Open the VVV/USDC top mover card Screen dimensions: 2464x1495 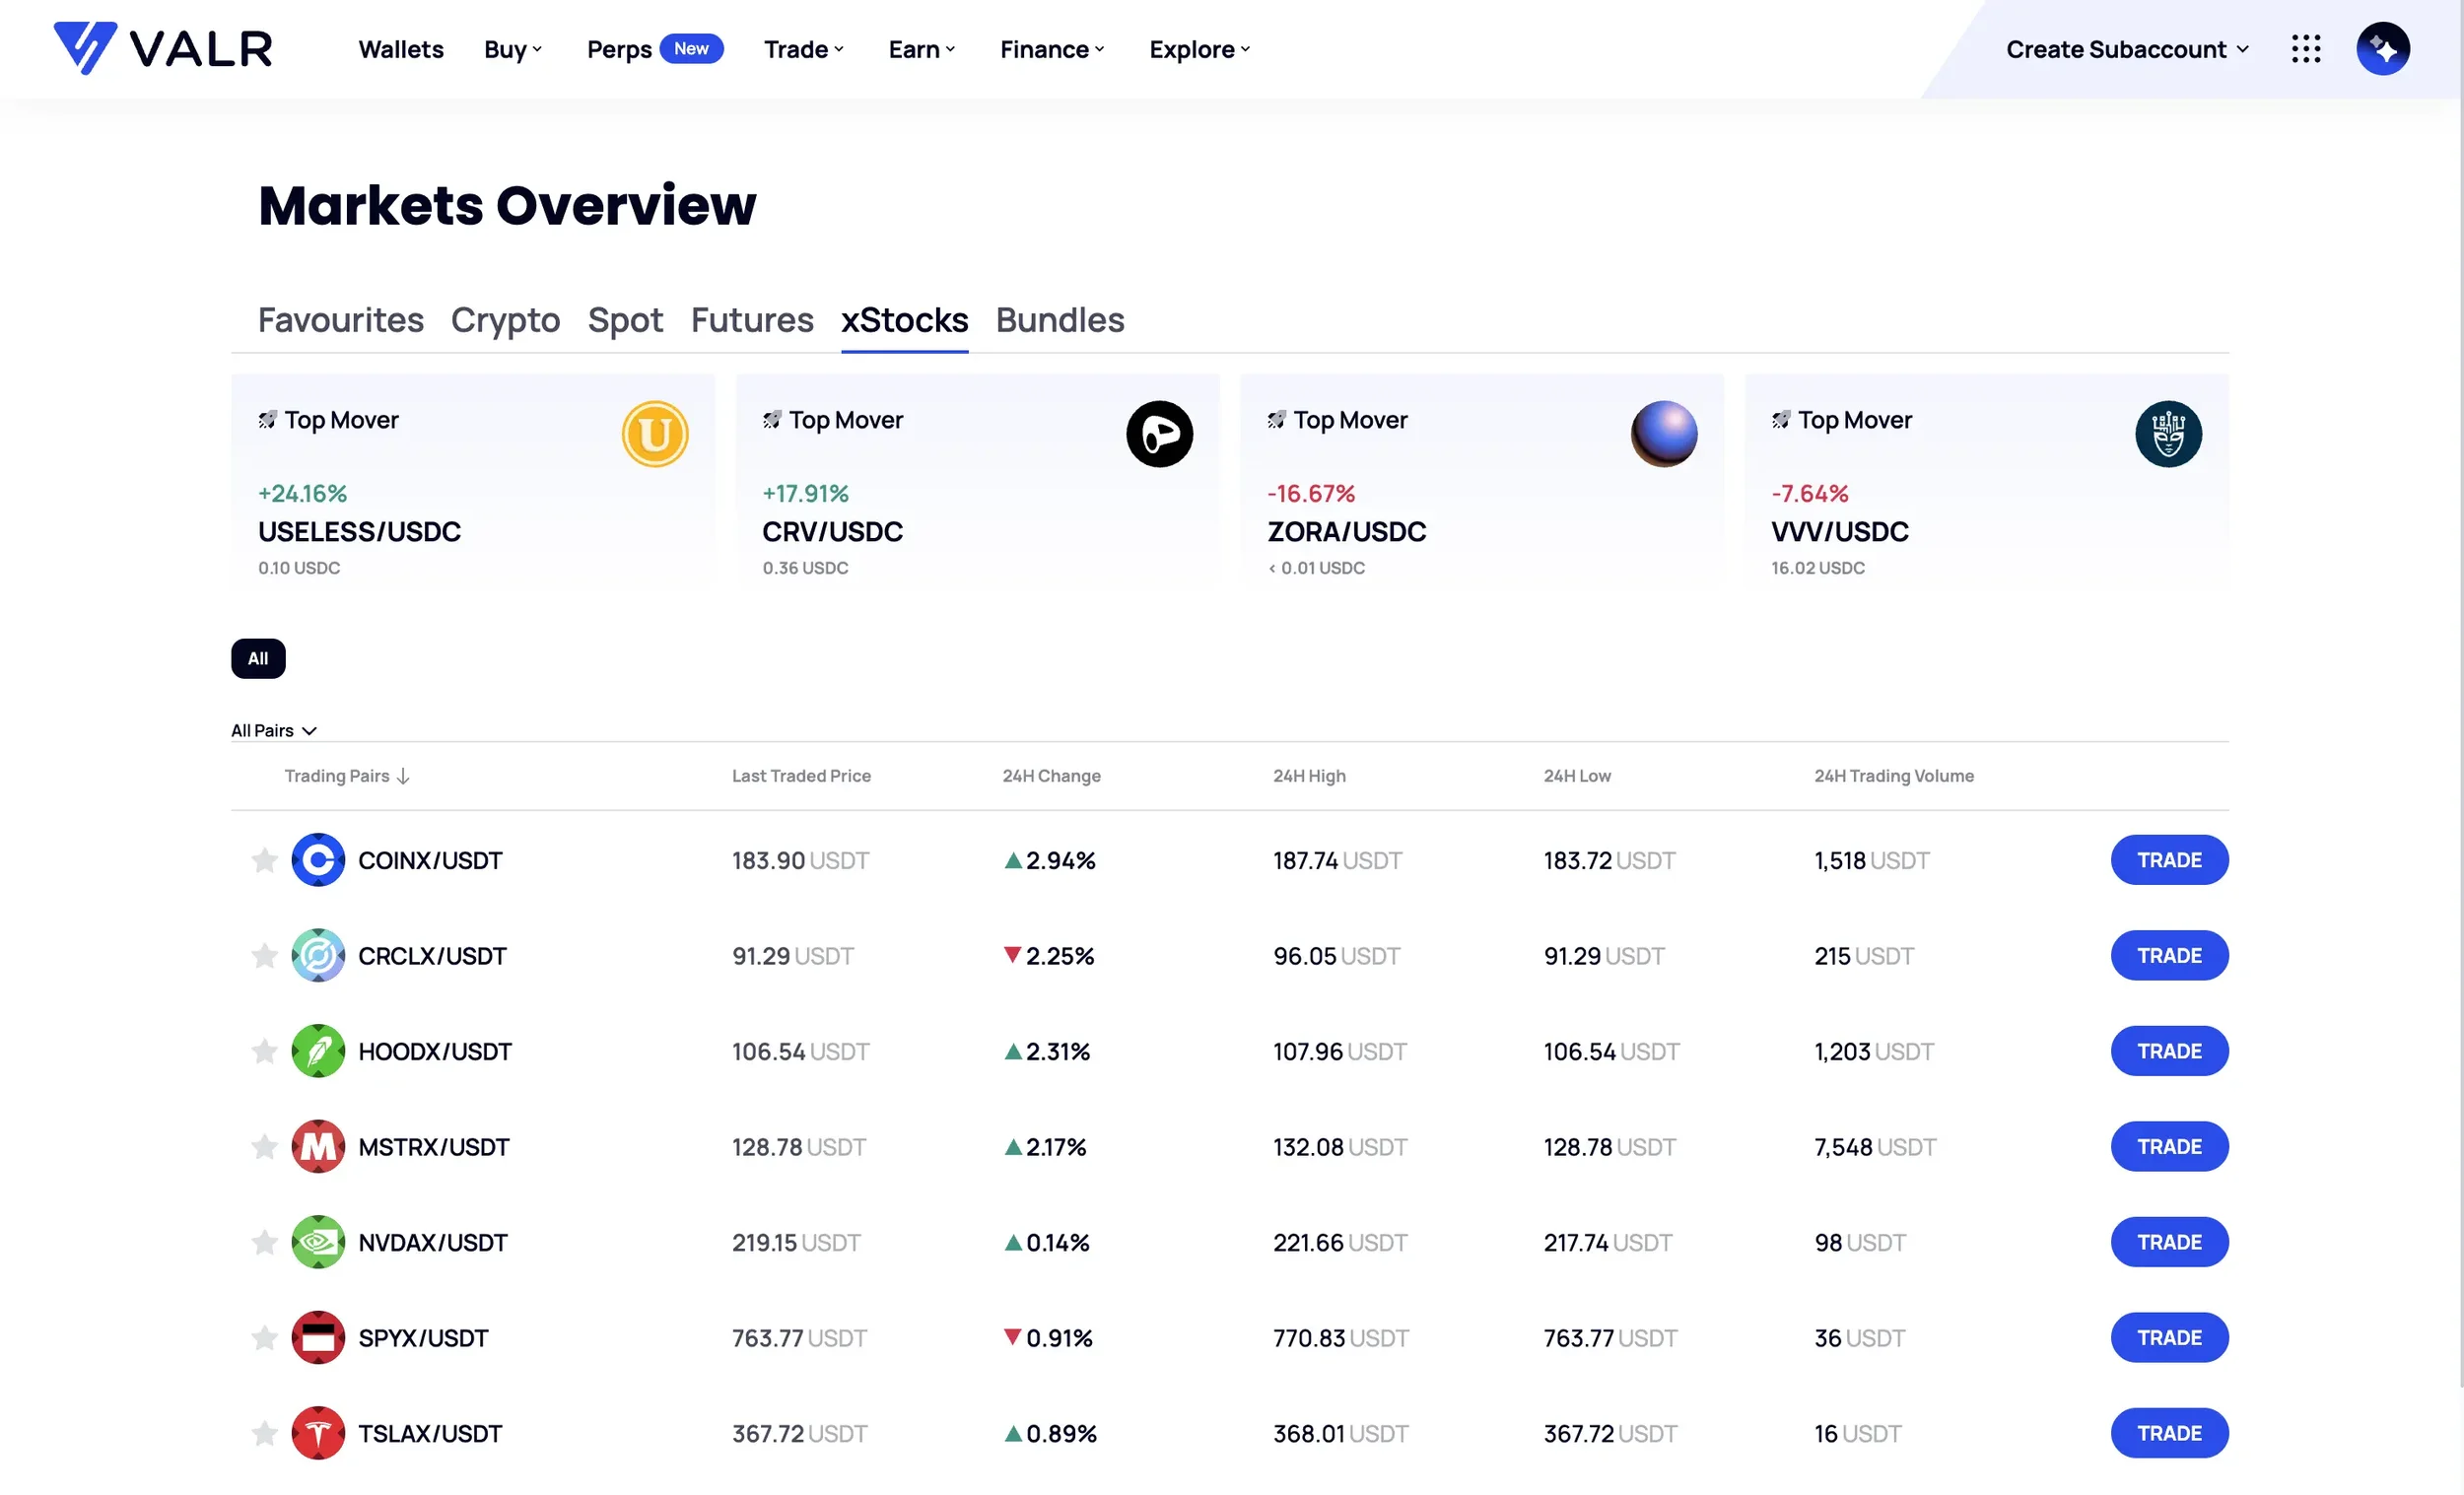pyautogui.click(x=1986, y=484)
